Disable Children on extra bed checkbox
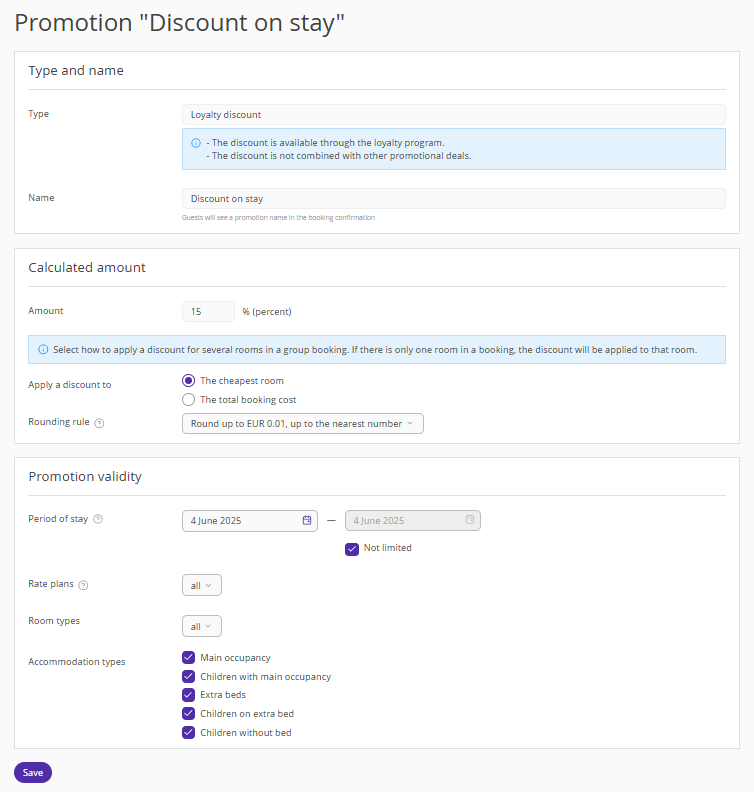 [188, 713]
